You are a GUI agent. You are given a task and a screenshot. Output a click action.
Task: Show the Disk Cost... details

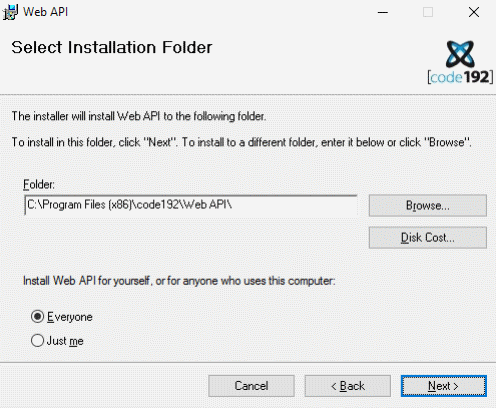[428, 238]
